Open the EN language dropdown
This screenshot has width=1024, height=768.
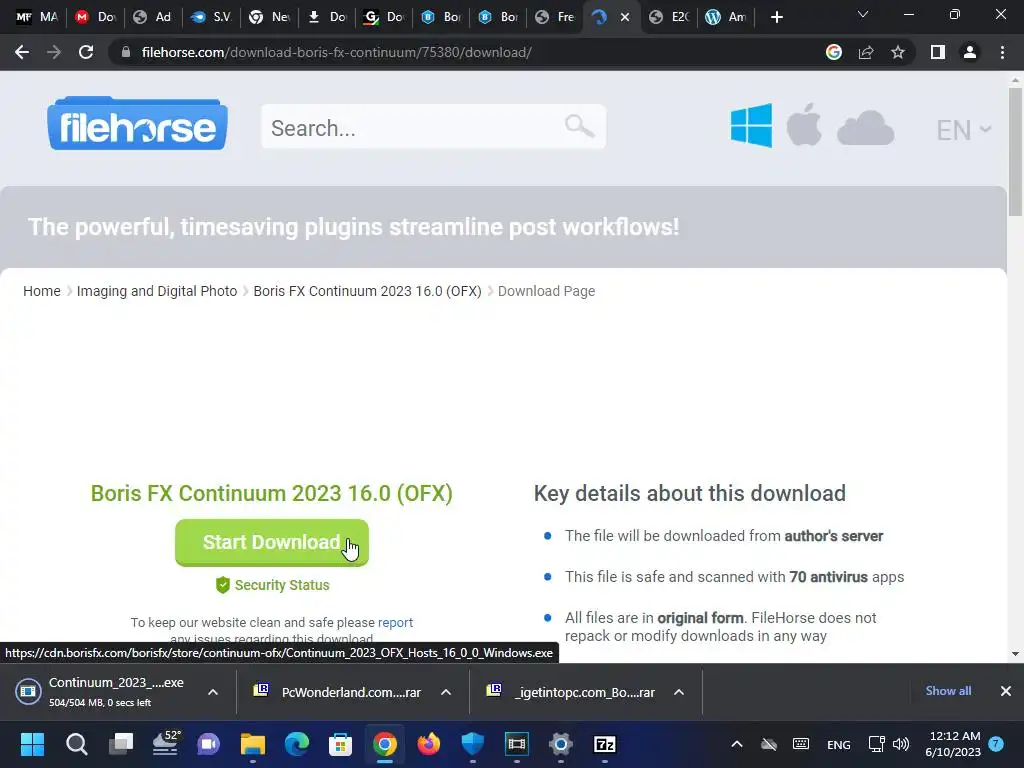point(964,130)
